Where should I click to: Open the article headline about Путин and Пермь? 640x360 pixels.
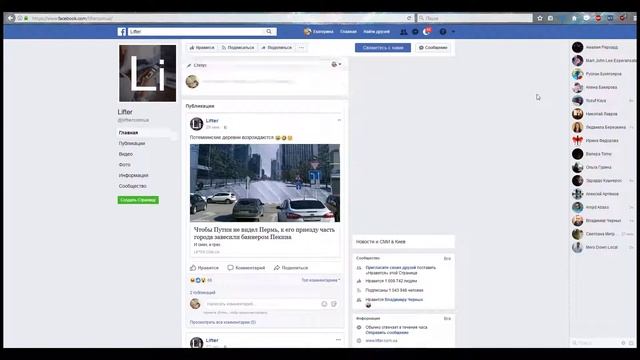coord(264,233)
